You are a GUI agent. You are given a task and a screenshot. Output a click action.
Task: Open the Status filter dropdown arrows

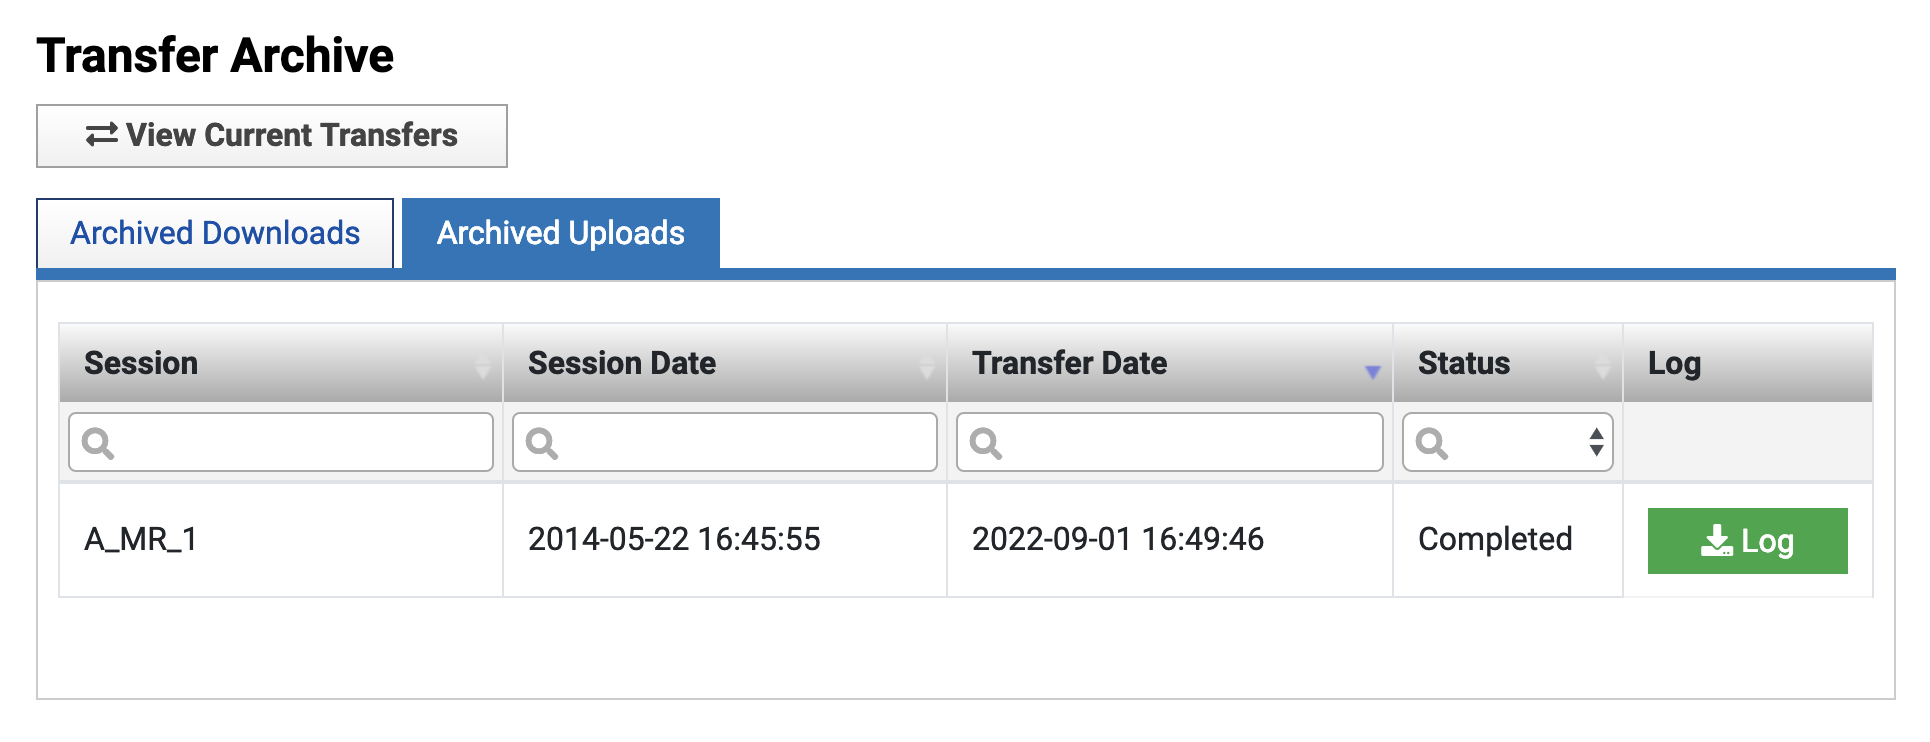pos(1596,442)
